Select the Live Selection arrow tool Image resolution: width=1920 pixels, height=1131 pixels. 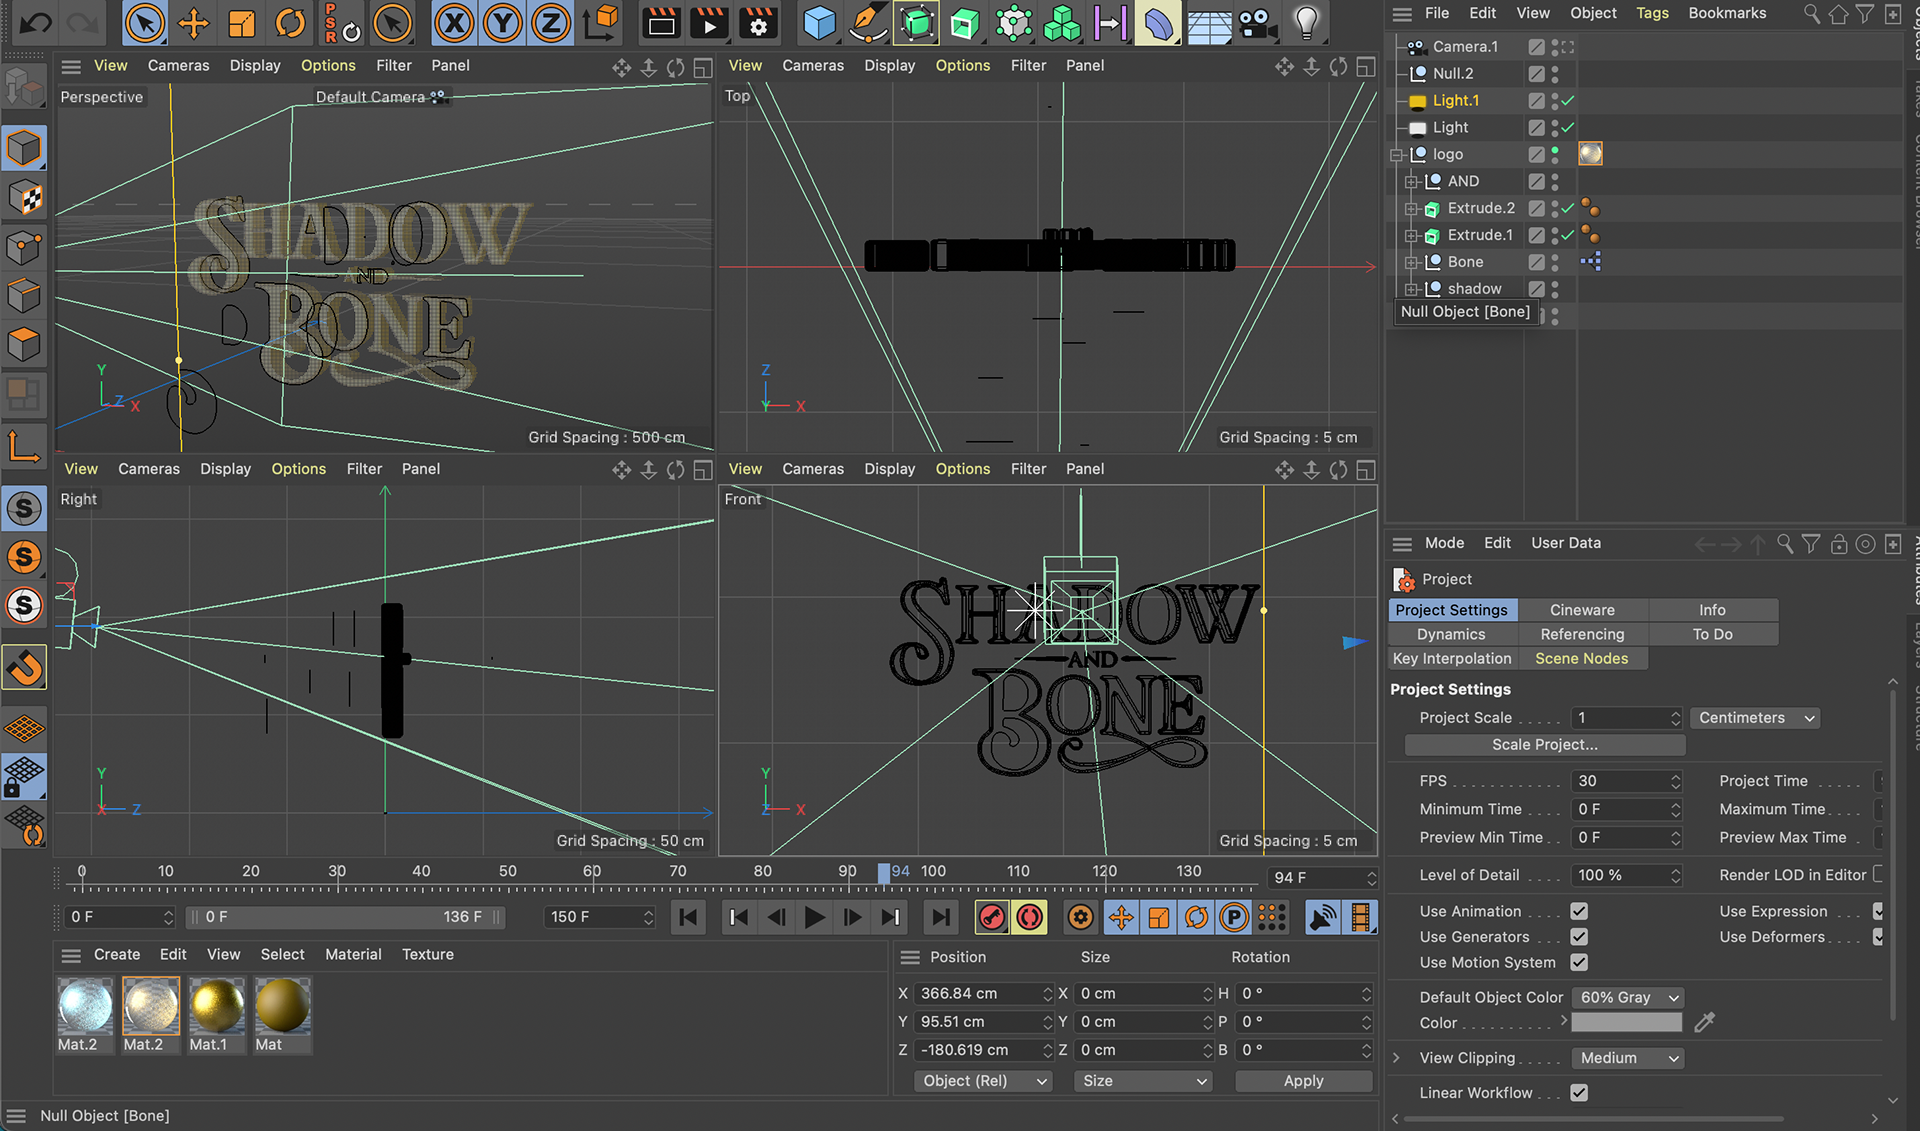tap(144, 22)
